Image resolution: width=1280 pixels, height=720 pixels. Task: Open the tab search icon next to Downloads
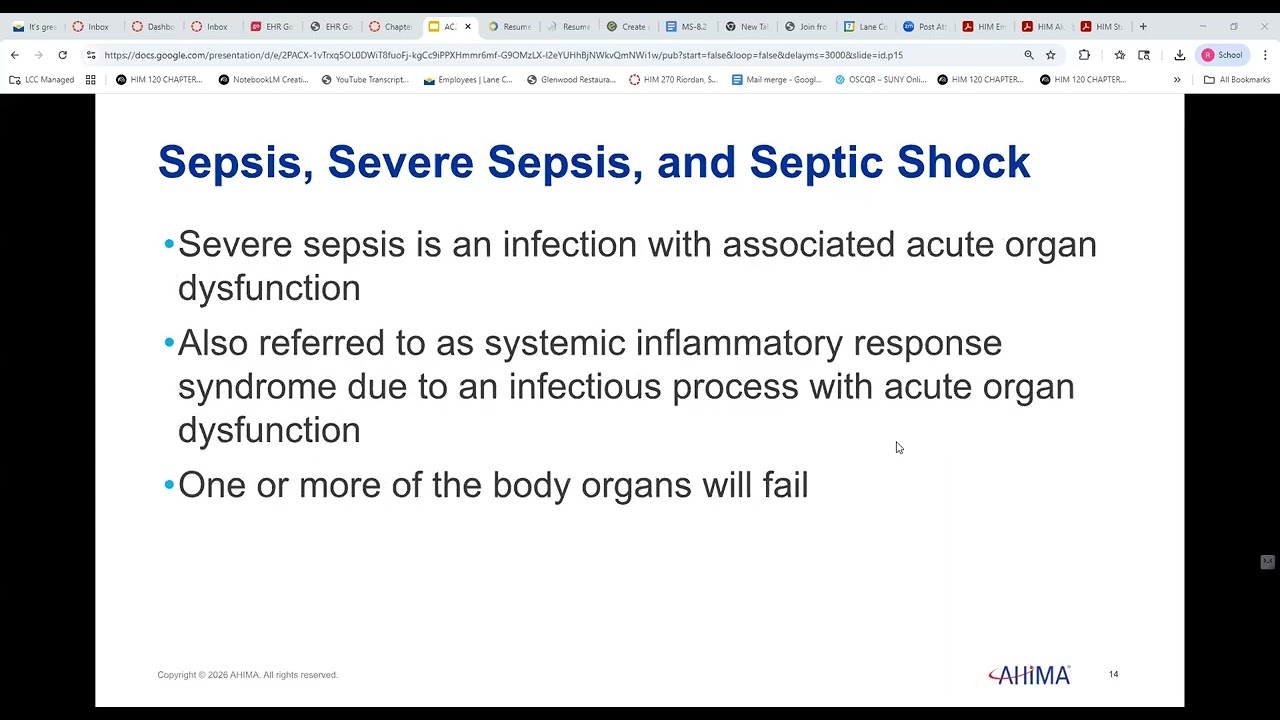(1144, 55)
